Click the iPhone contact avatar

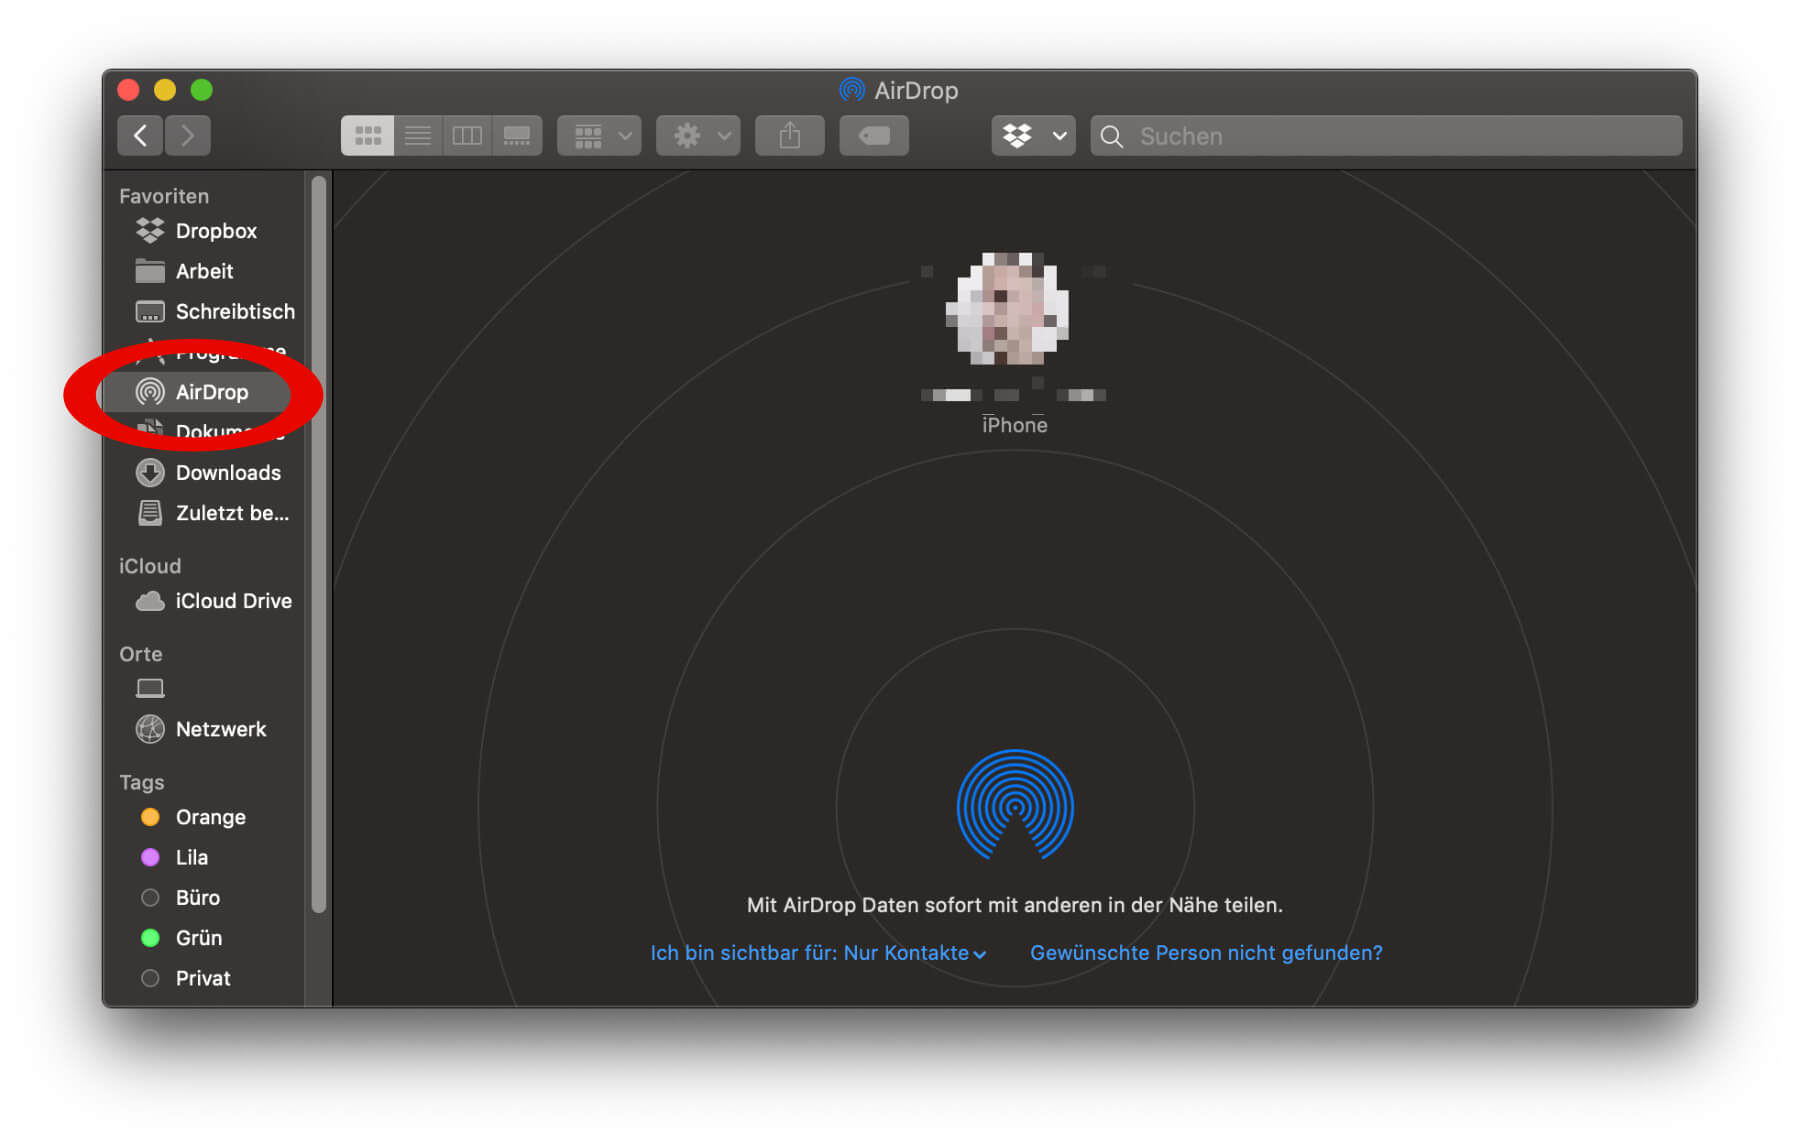pos(1010,308)
